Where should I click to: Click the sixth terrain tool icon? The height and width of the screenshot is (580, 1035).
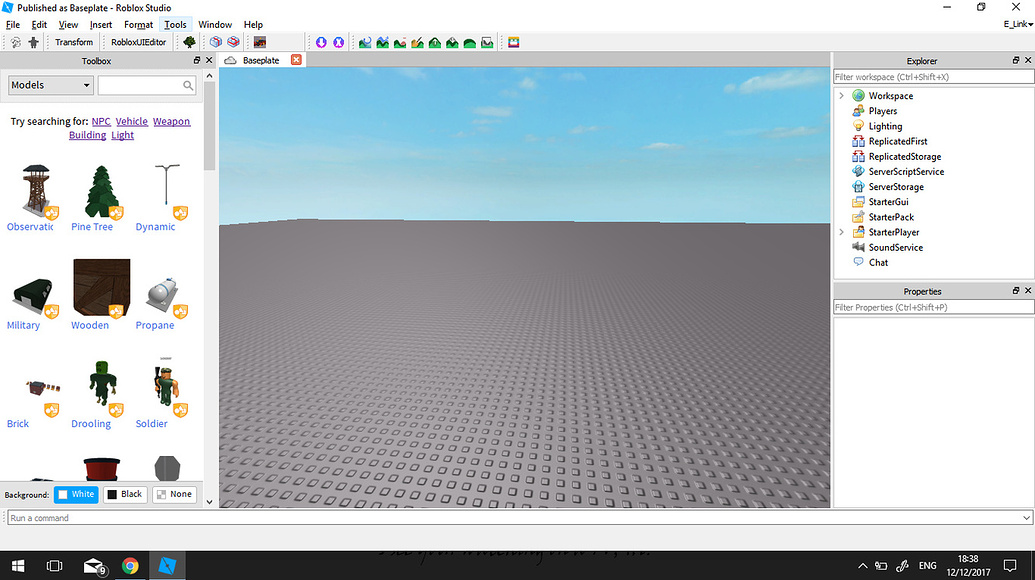pos(452,42)
